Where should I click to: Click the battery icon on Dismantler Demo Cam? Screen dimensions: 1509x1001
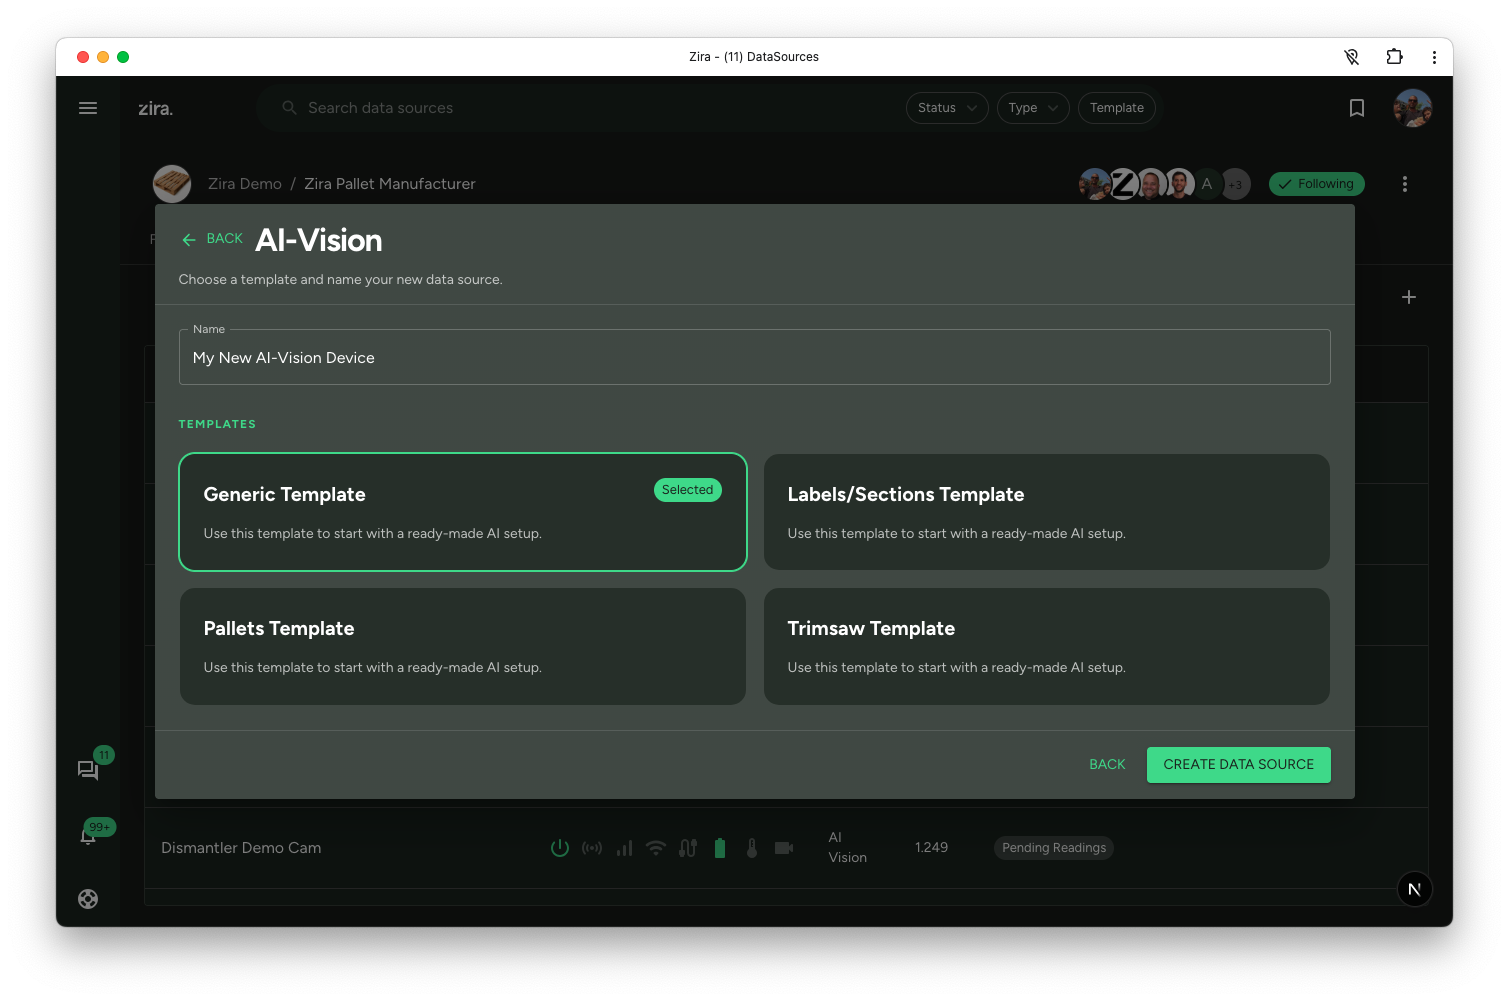(x=720, y=848)
